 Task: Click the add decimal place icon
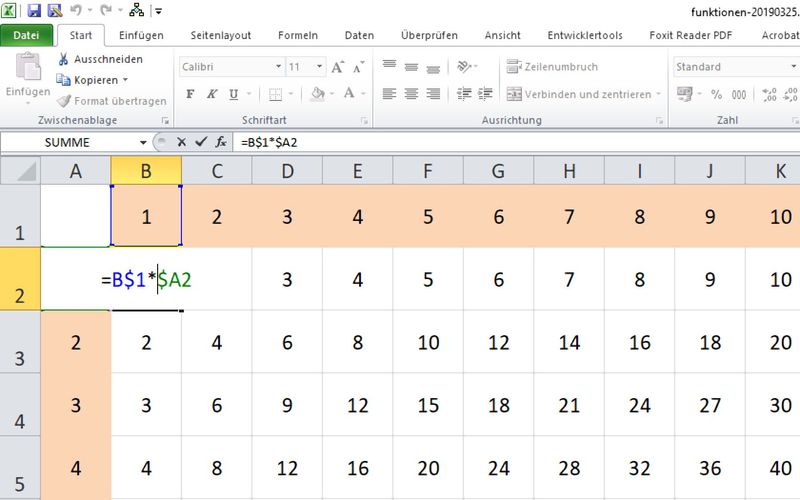click(769, 94)
